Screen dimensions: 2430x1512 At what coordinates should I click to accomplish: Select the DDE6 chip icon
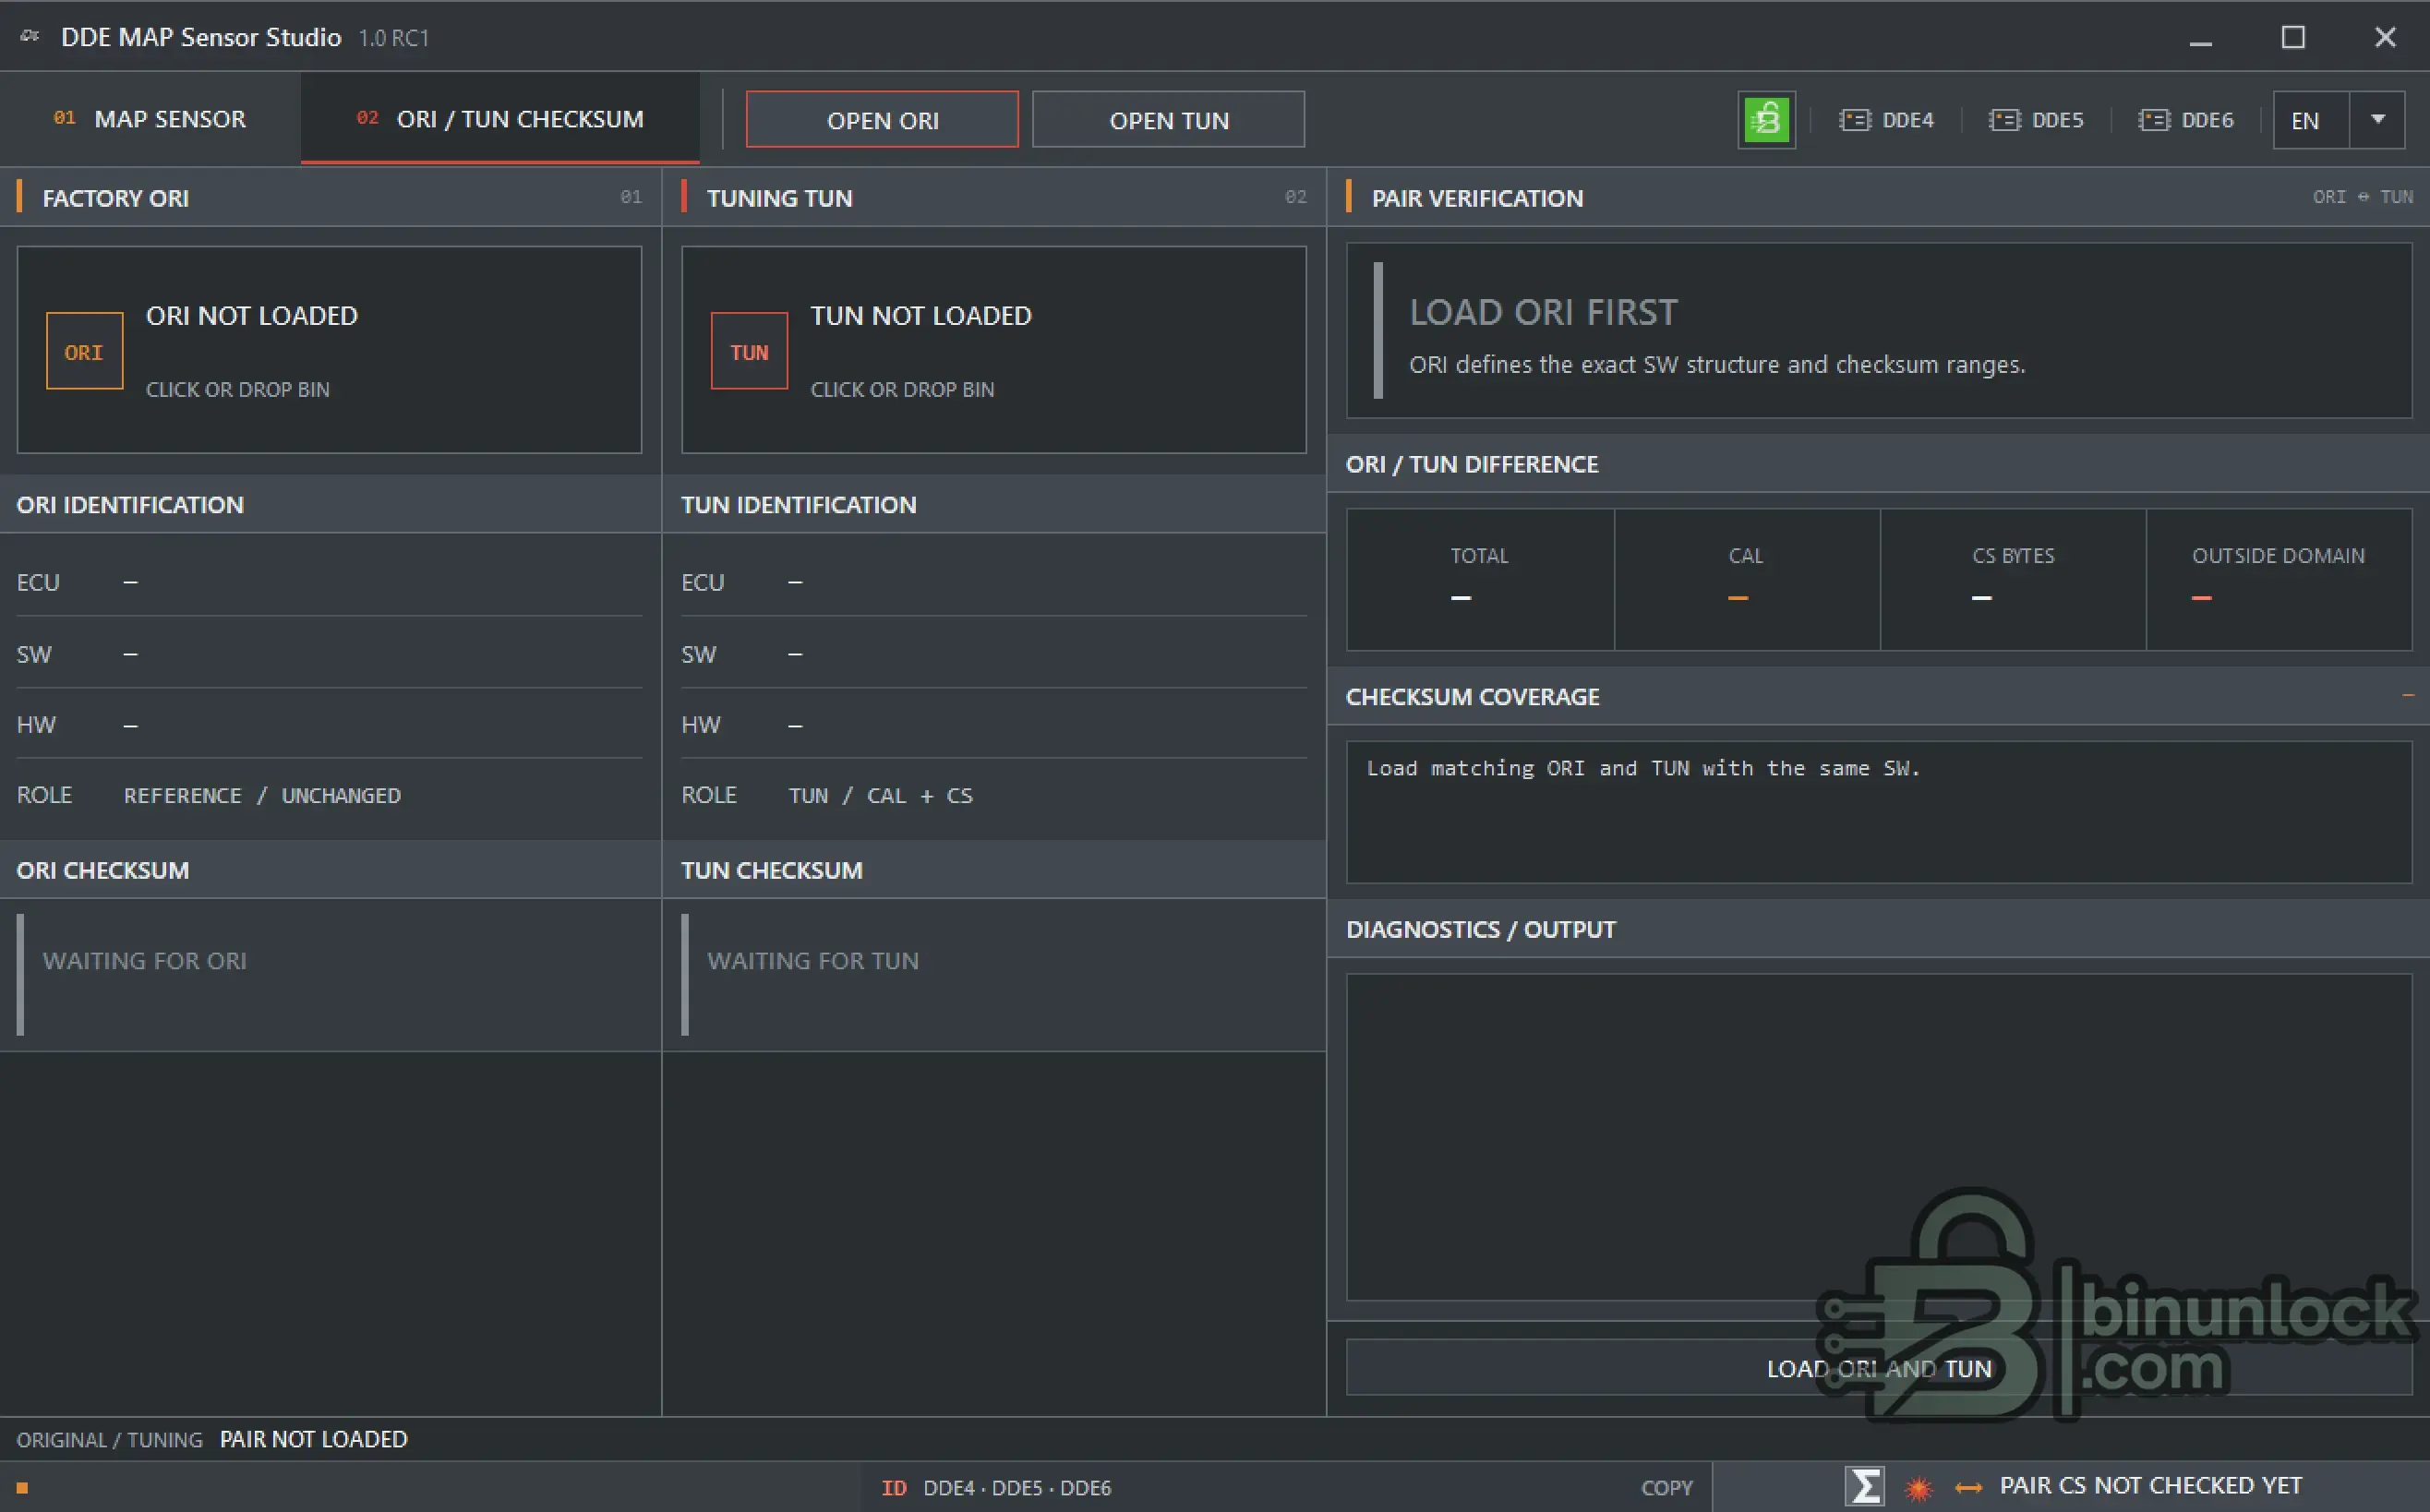point(2154,120)
